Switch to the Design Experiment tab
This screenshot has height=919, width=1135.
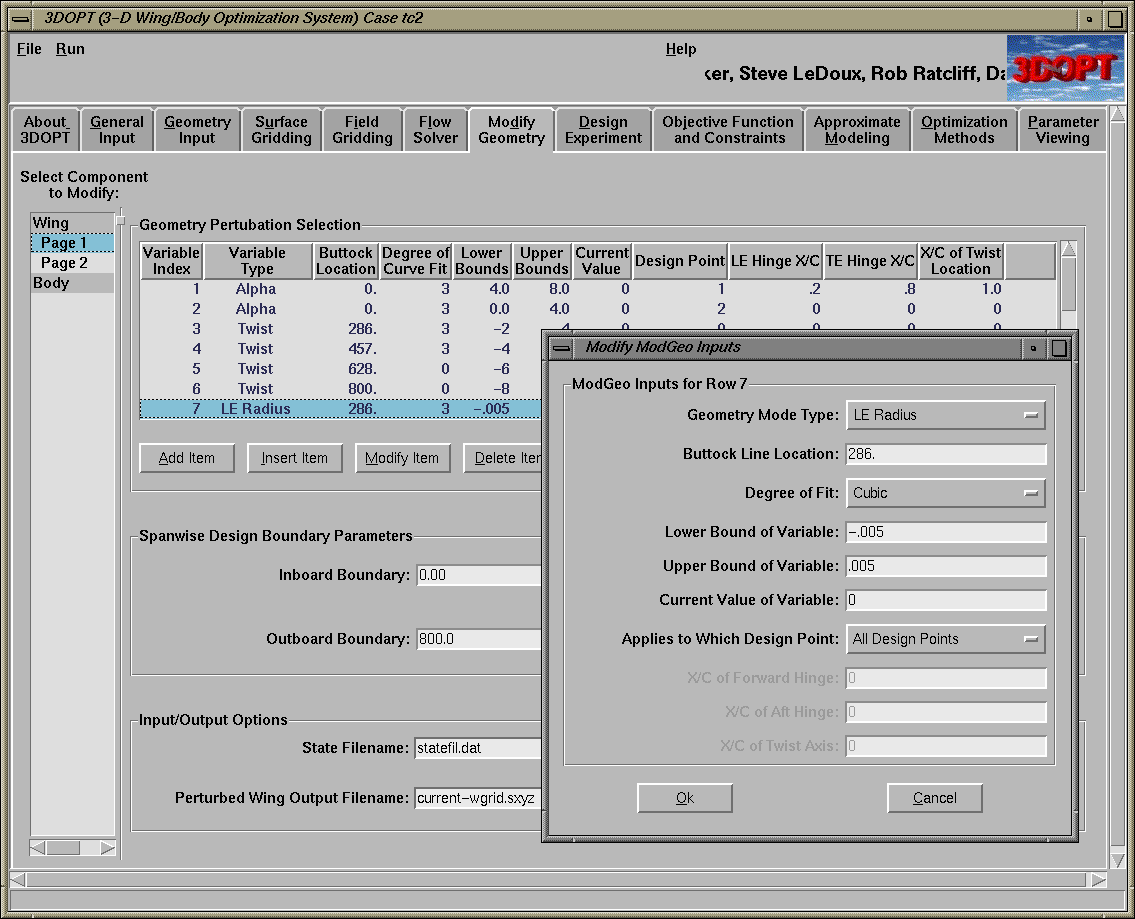pos(603,130)
